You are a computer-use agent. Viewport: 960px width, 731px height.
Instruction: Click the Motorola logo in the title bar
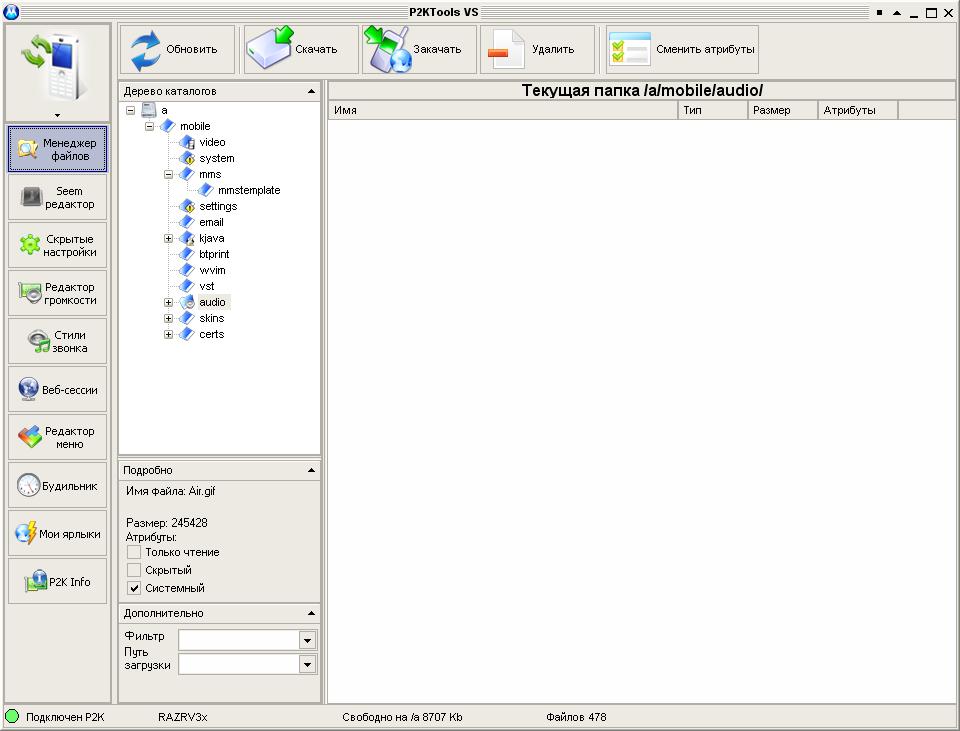coord(11,12)
